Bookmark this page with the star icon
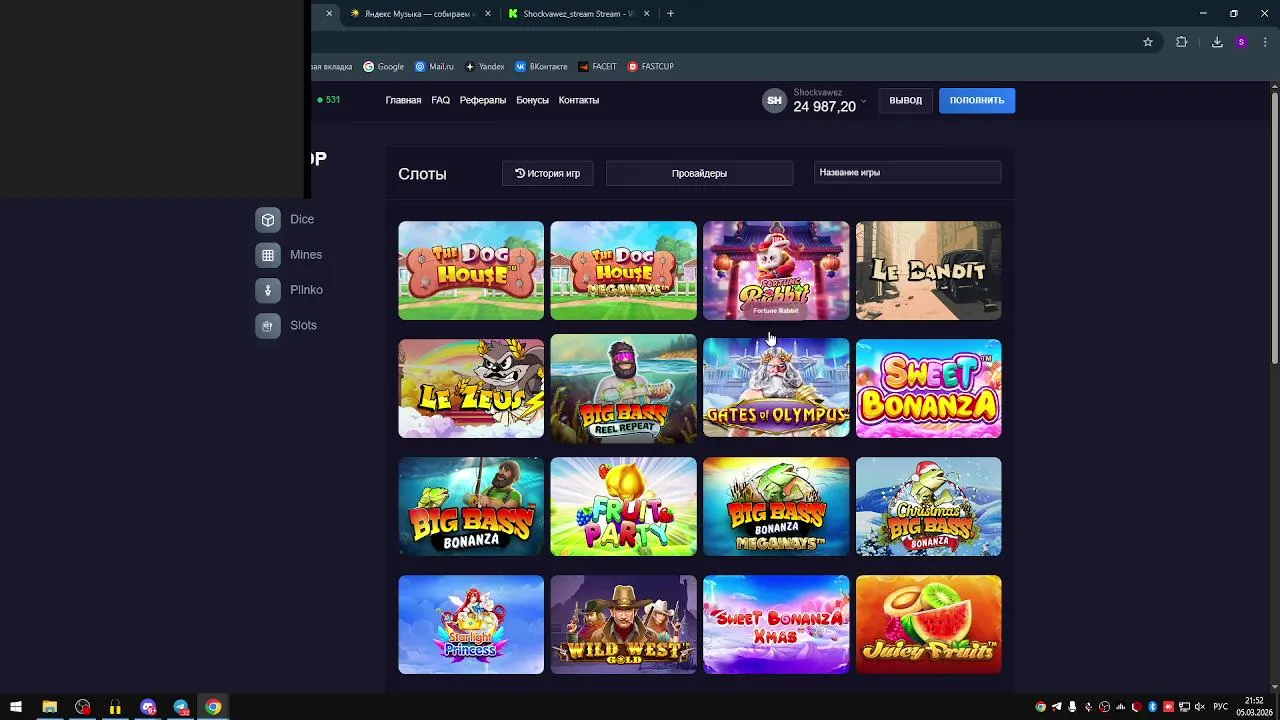1280x720 pixels. click(1148, 42)
